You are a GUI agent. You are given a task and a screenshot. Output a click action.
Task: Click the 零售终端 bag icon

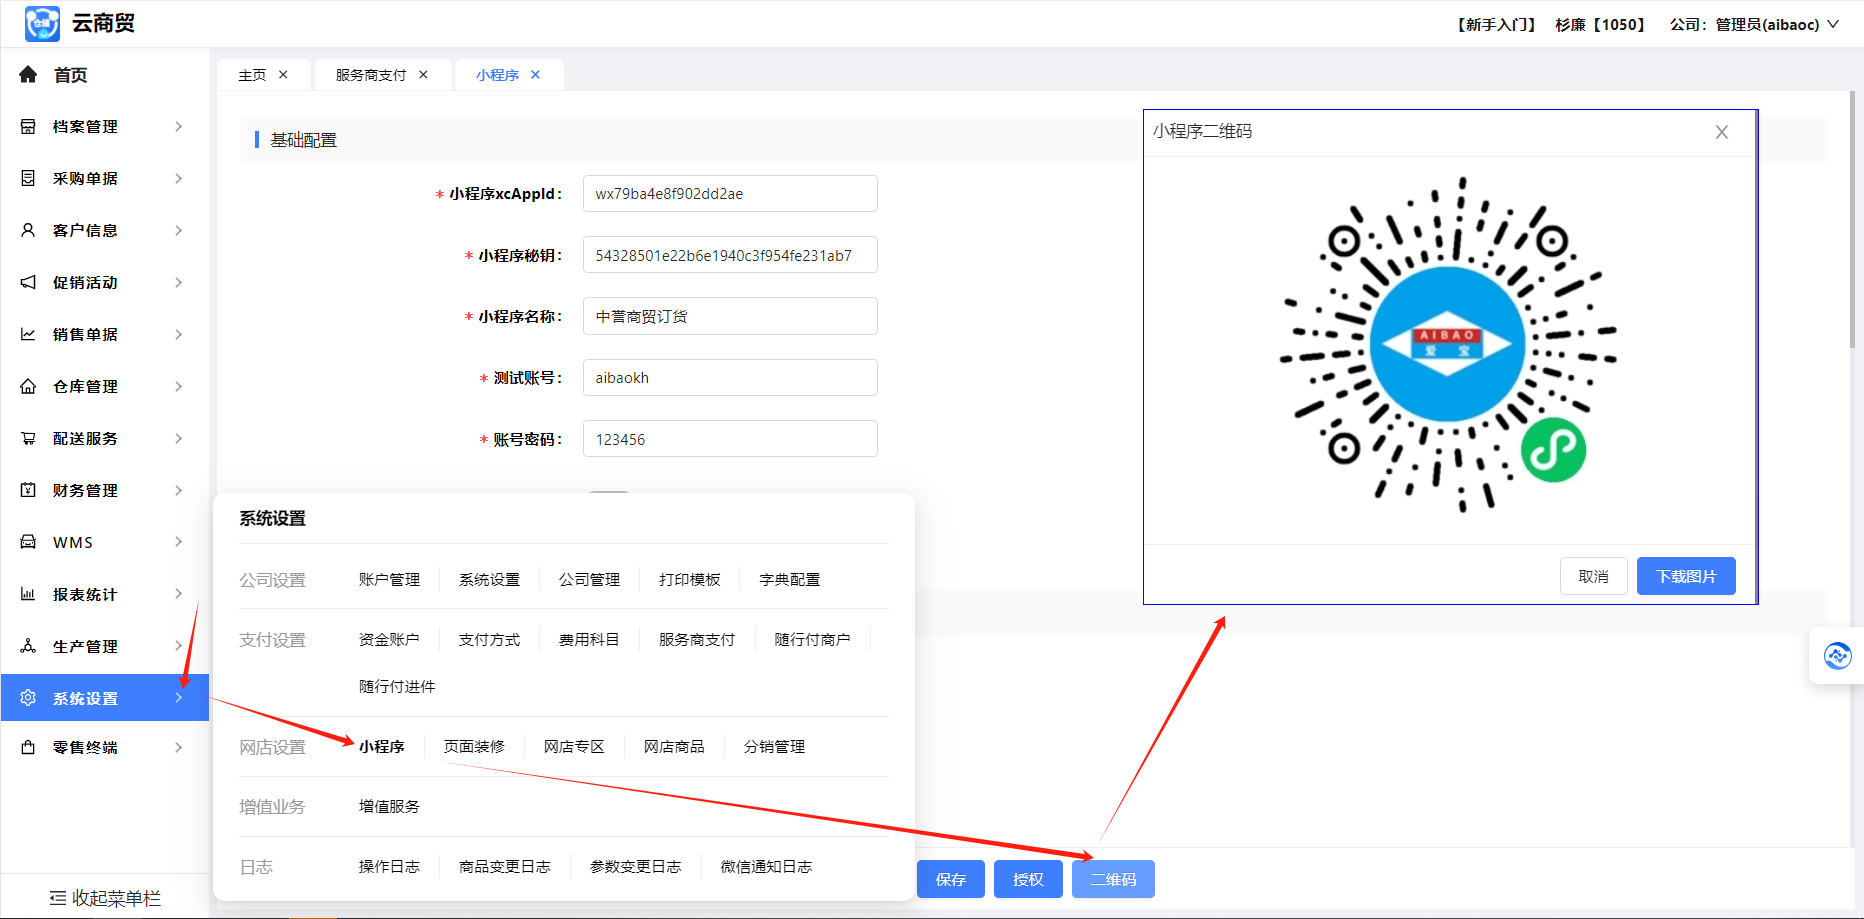tap(28, 747)
